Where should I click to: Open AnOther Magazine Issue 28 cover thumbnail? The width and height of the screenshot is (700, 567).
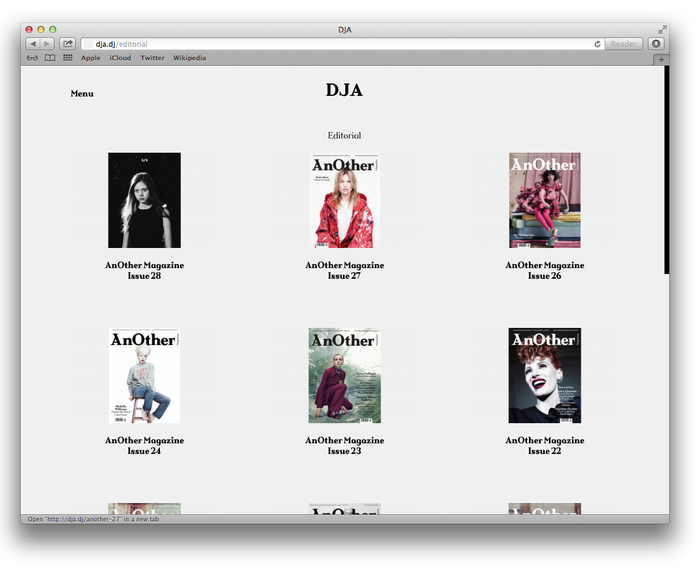tap(144, 200)
